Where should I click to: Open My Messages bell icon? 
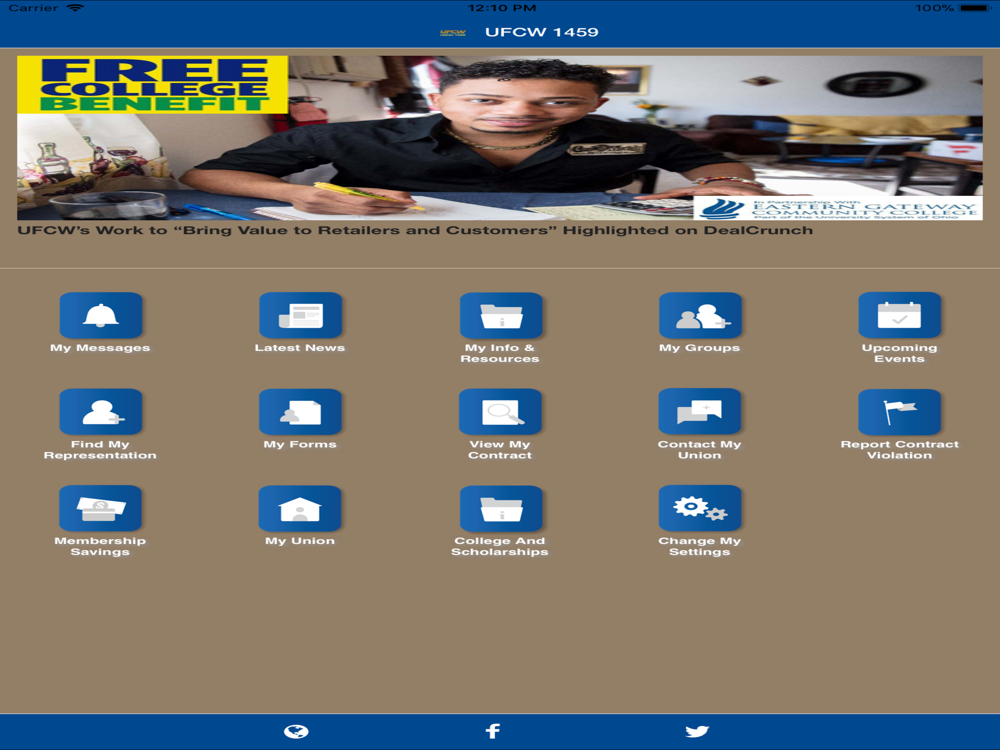pos(101,315)
